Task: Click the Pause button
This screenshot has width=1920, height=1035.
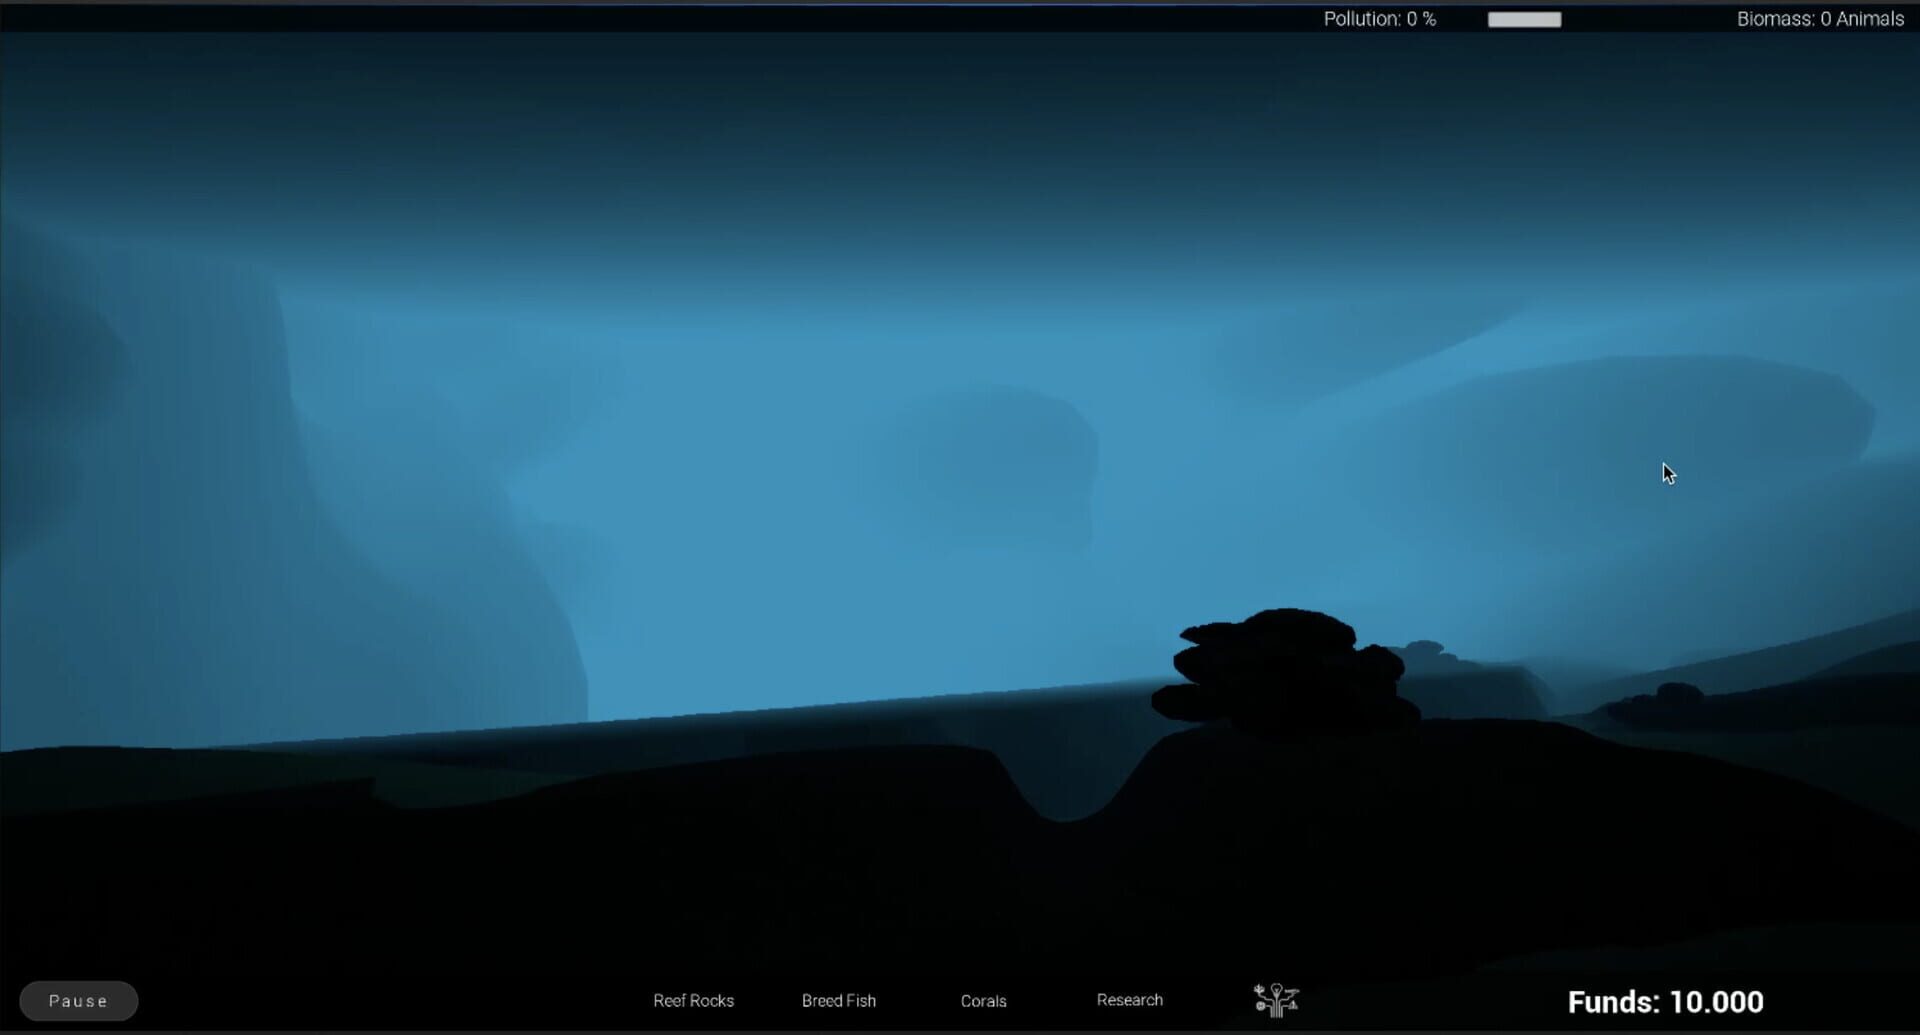Action: coord(78,1000)
